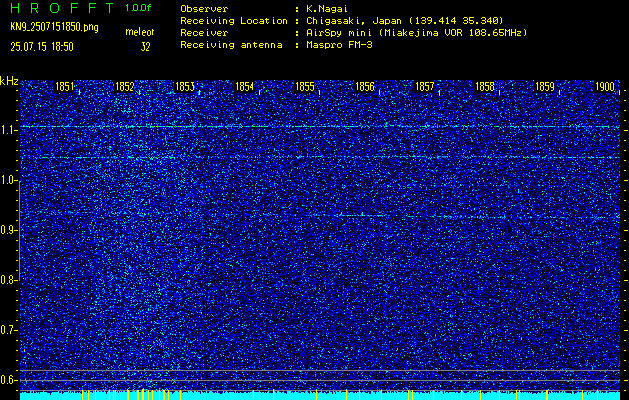Click the 1853 time marker

pos(185,87)
